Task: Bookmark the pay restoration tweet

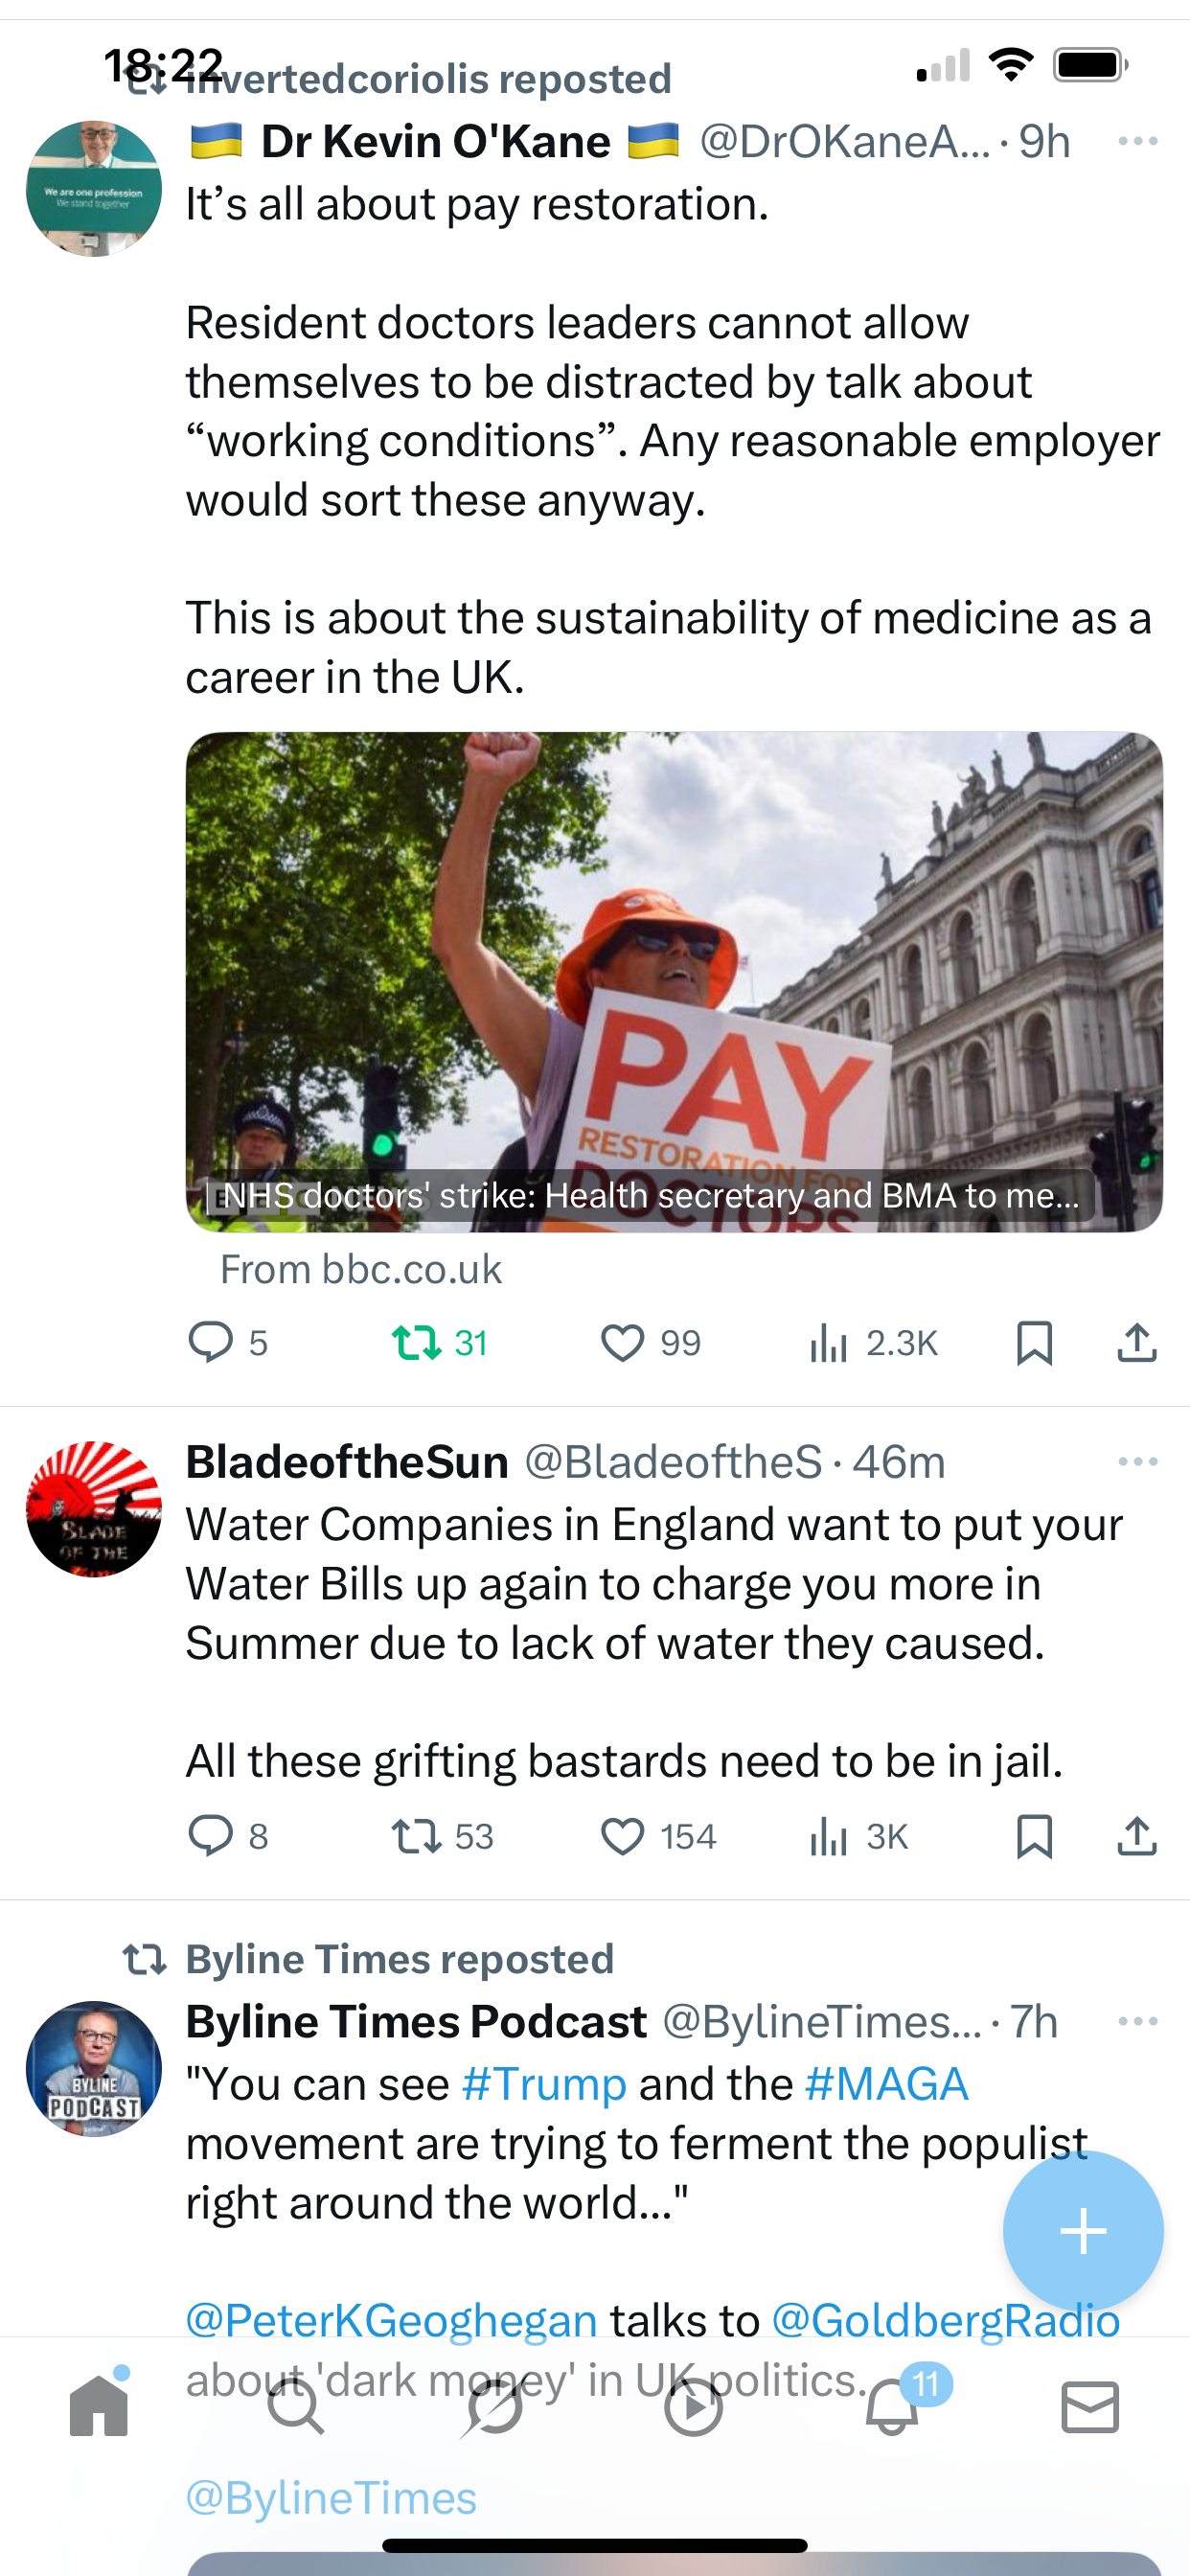Action: click(x=1034, y=1342)
